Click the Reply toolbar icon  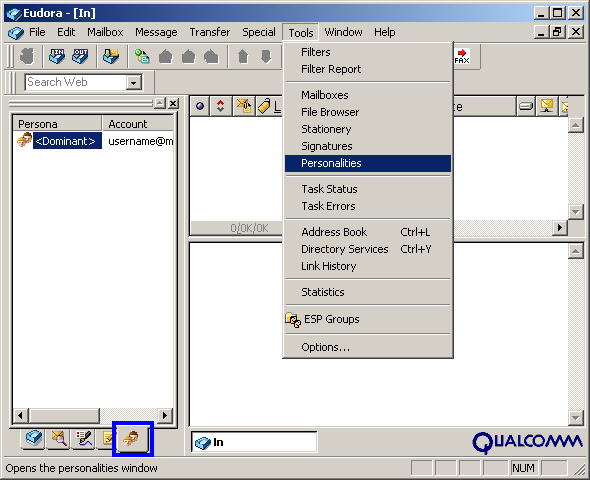(x=166, y=57)
